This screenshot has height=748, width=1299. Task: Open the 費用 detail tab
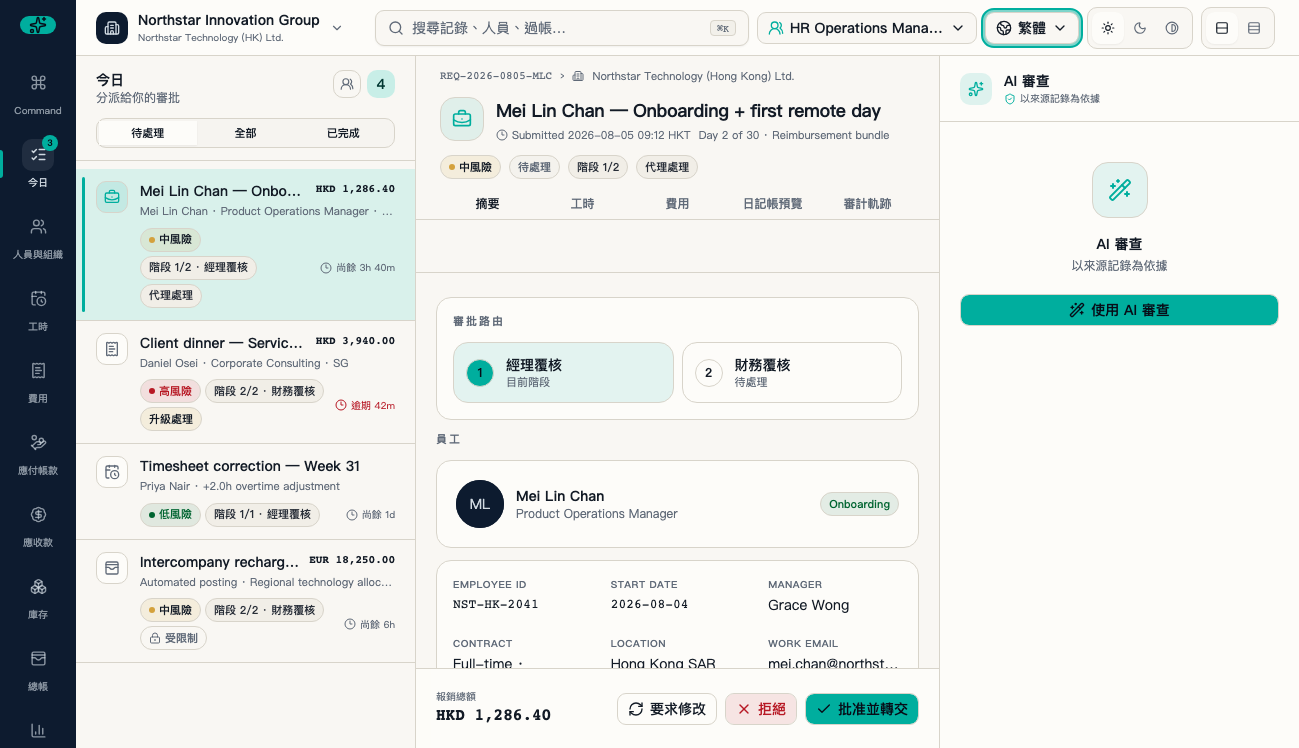pos(677,204)
